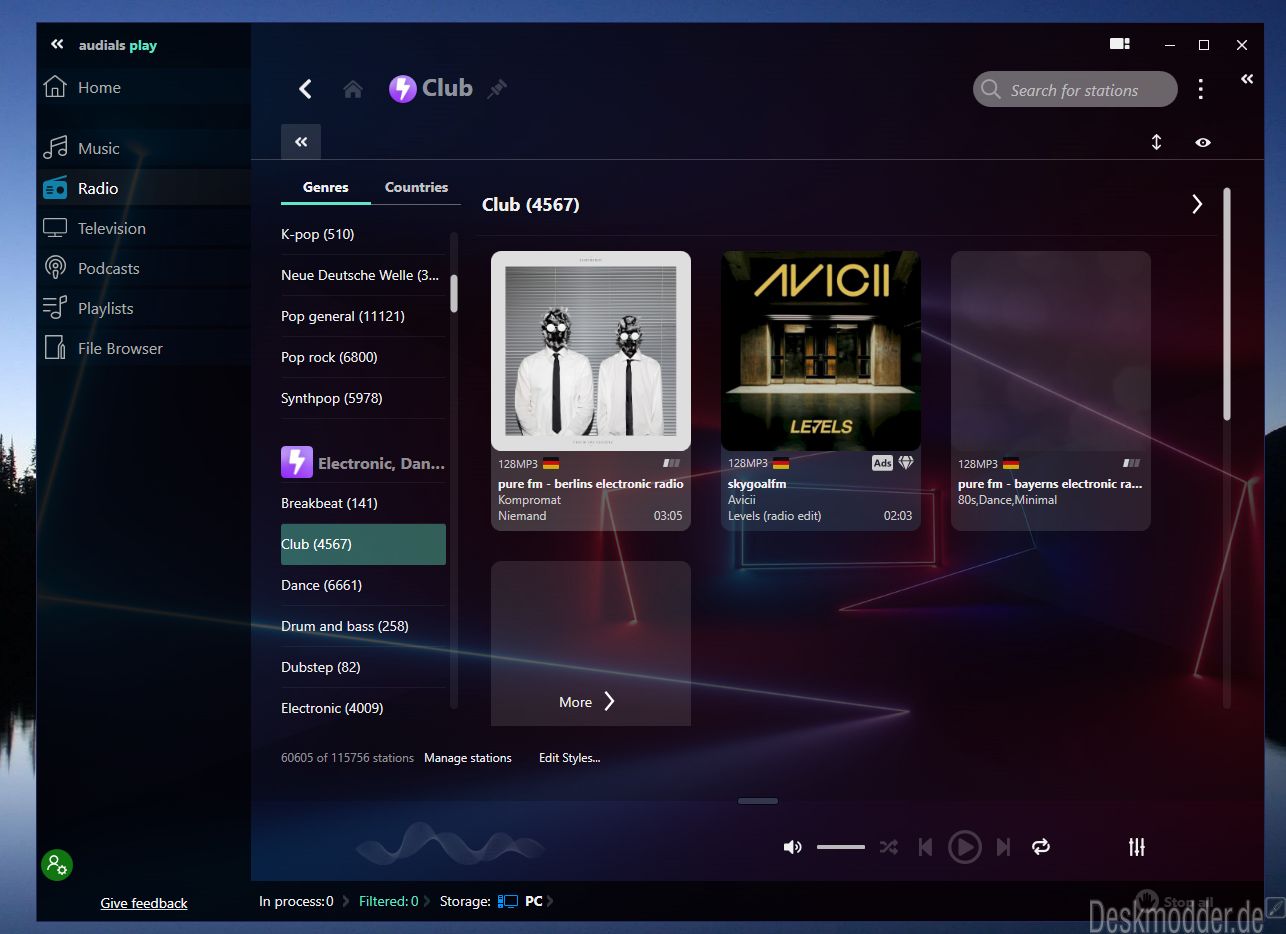Toggle shuffle playback

(x=888, y=847)
